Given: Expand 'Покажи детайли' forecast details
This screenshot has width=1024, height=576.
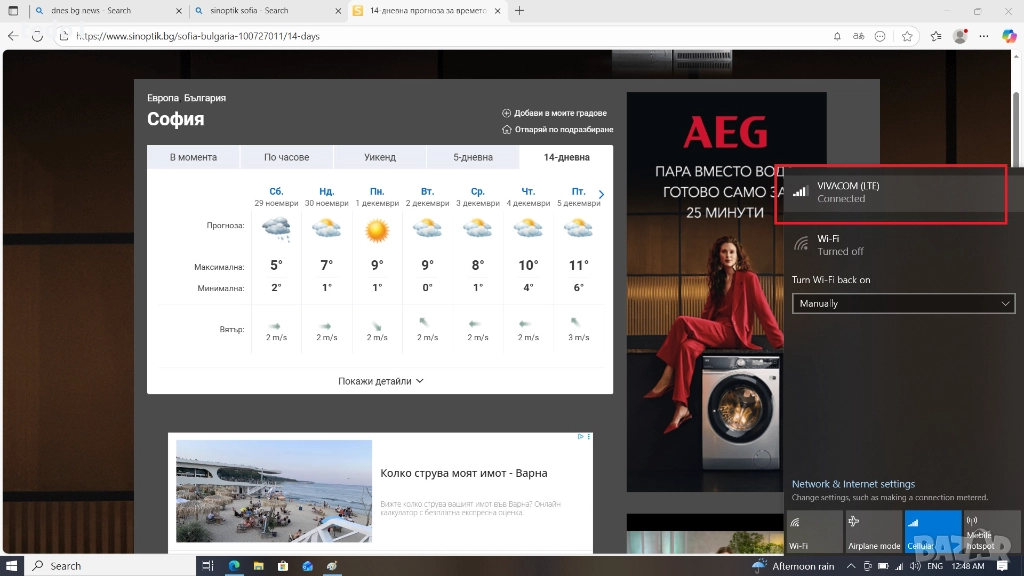Looking at the screenshot, I should pos(381,381).
